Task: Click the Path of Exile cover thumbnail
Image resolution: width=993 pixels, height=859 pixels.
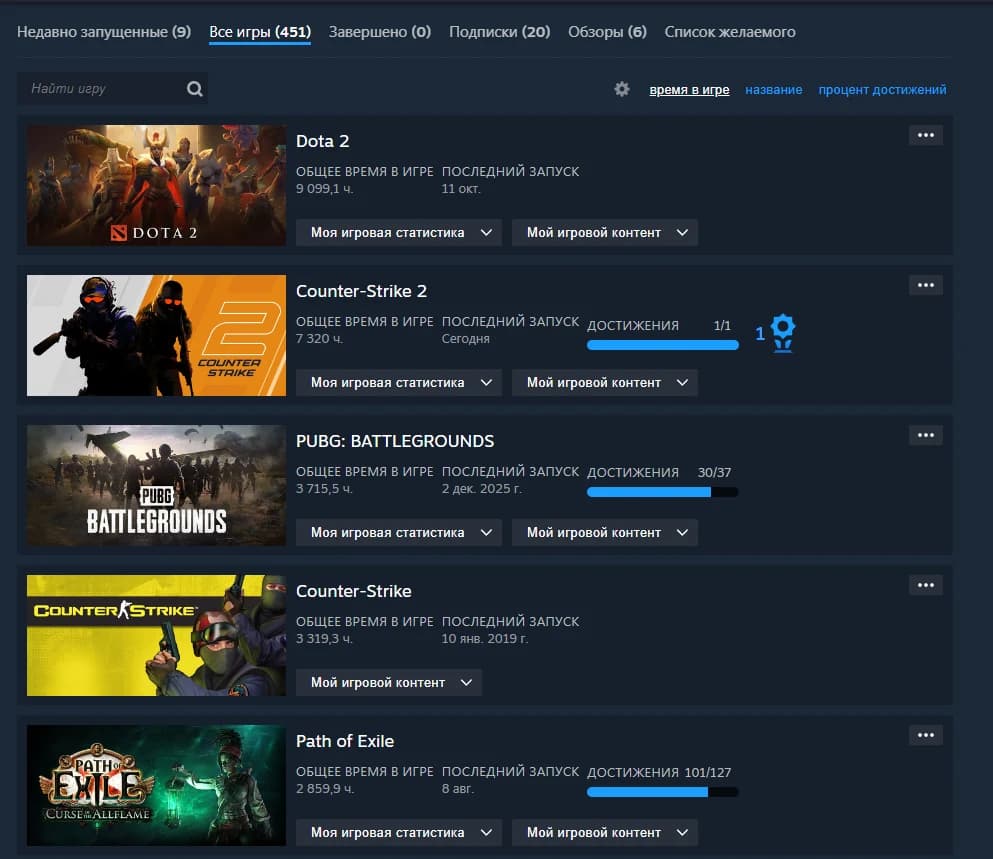Action: [156, 786]
